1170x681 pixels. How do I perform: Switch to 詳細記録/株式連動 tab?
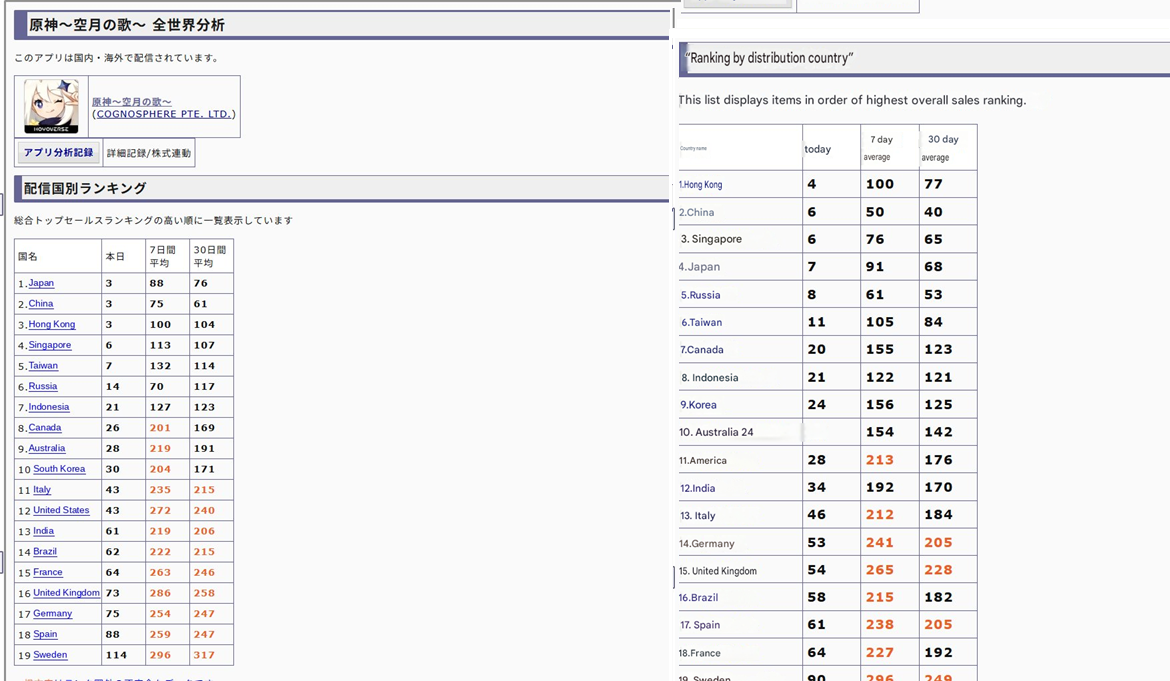(148, 153)
